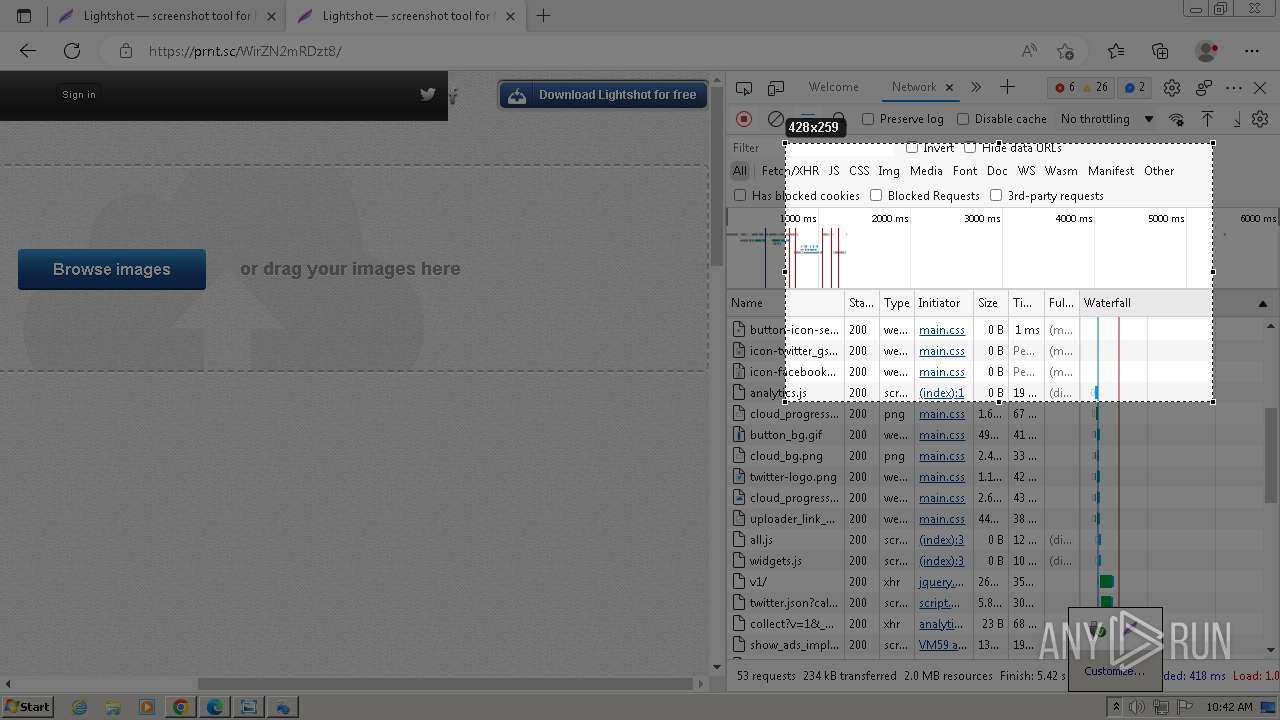Viewport: 1280px width, 720px height.
Task: Sort by the Name column header
Action: point(786,303)
